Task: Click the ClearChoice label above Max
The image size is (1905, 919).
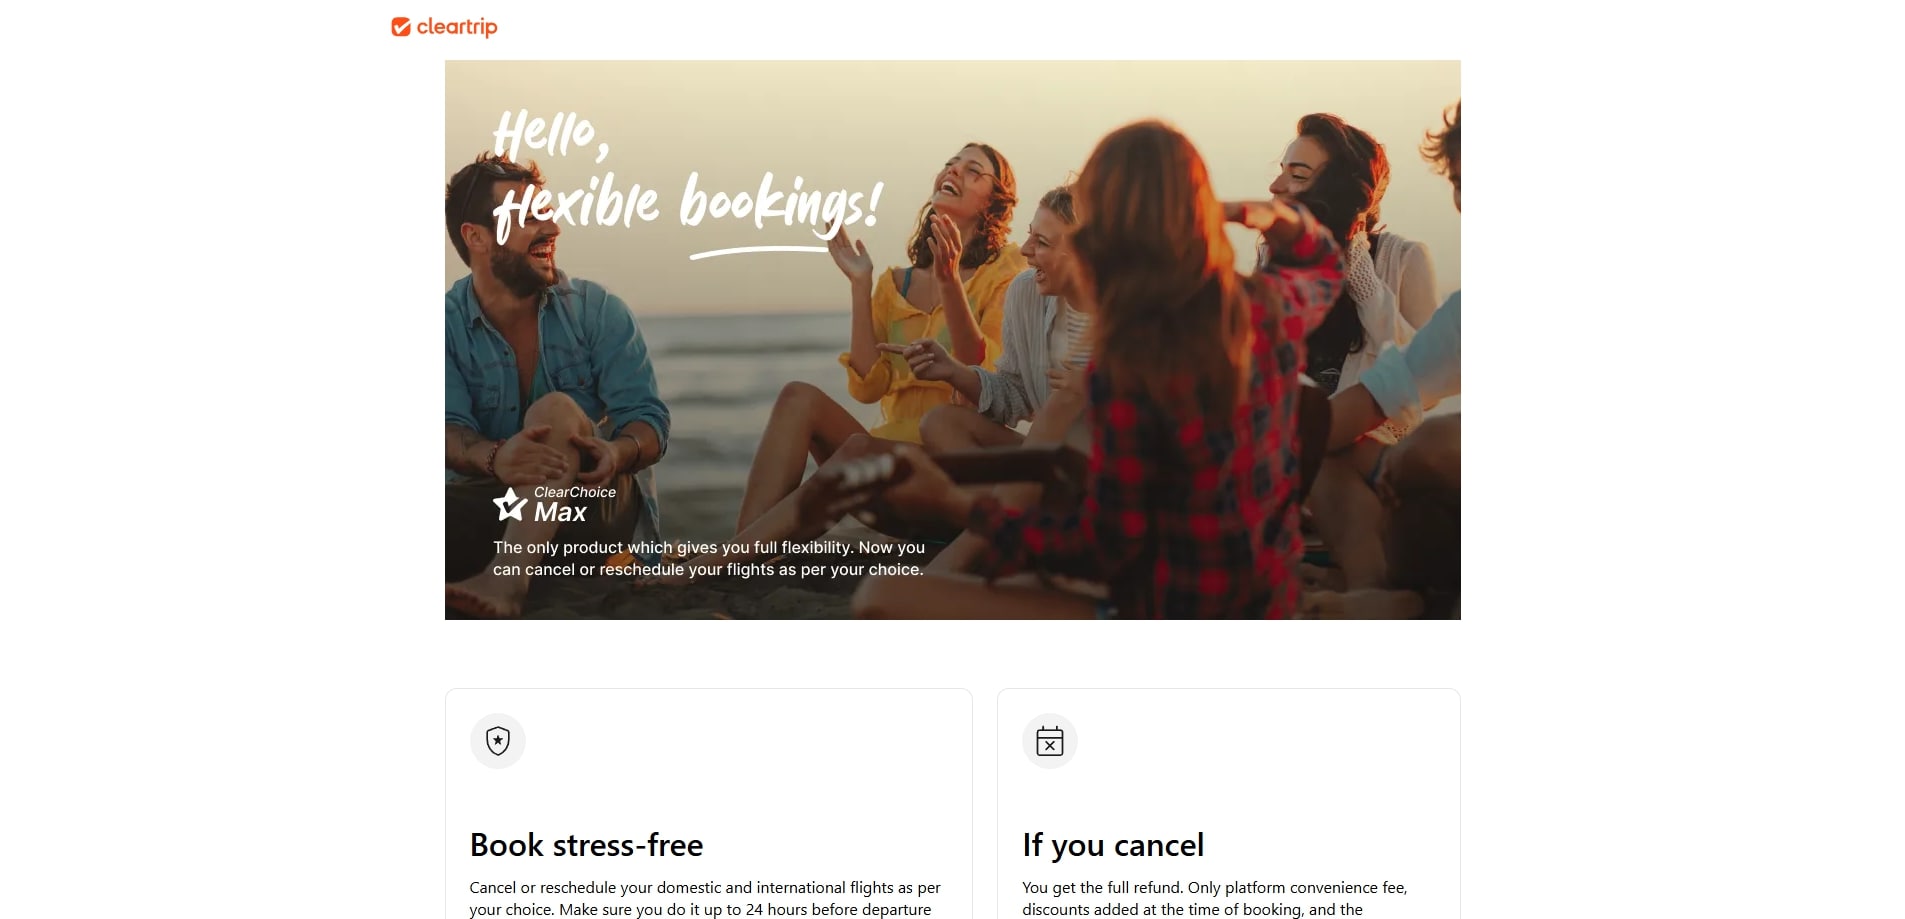Action: tap(575, 492)
